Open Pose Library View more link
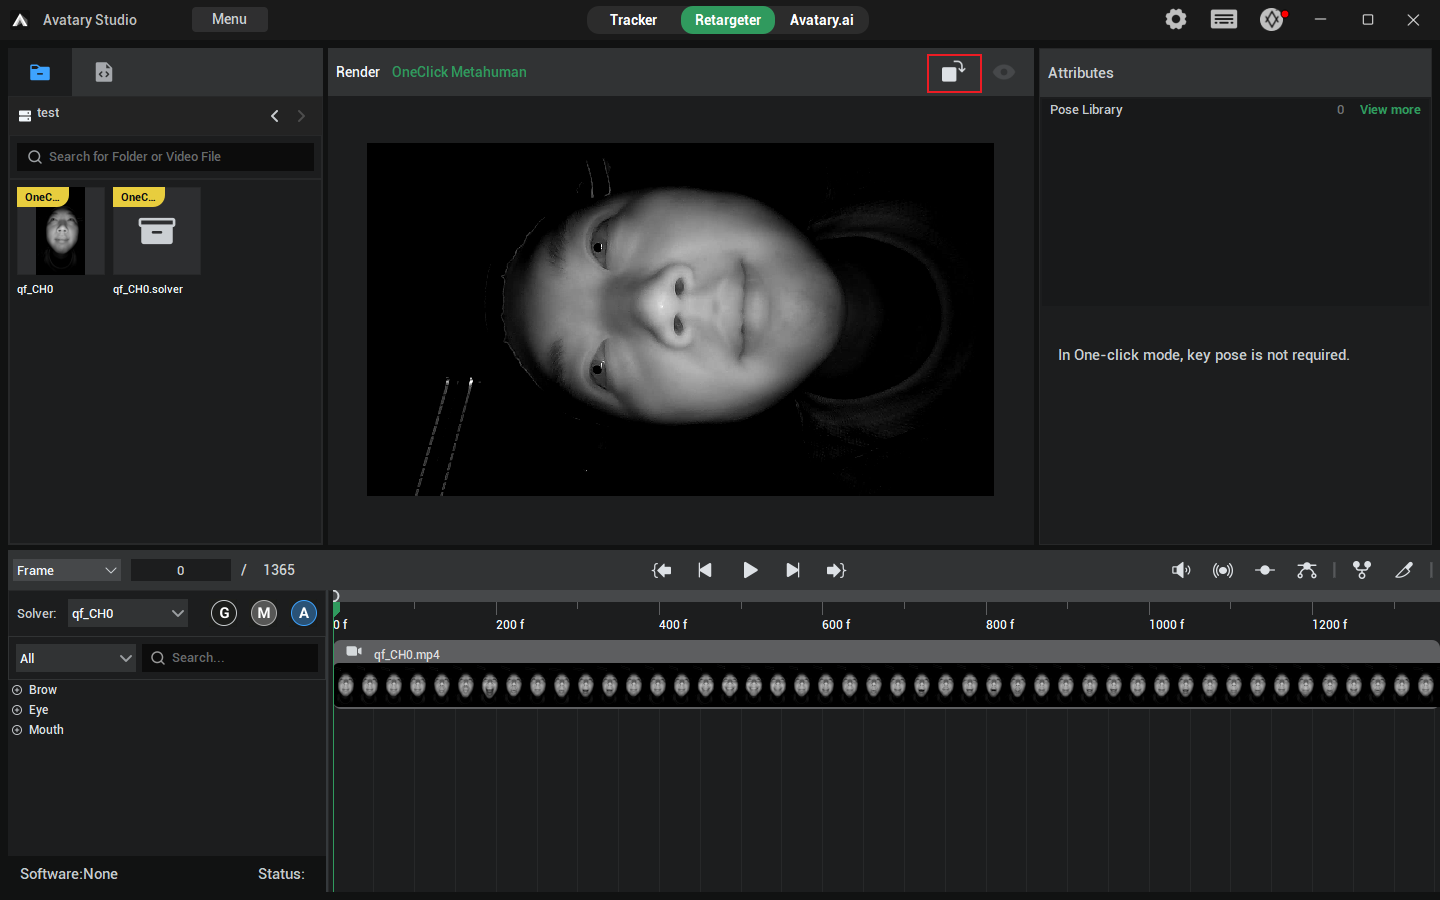1440x900 pixels. [x=1390, y=110]
